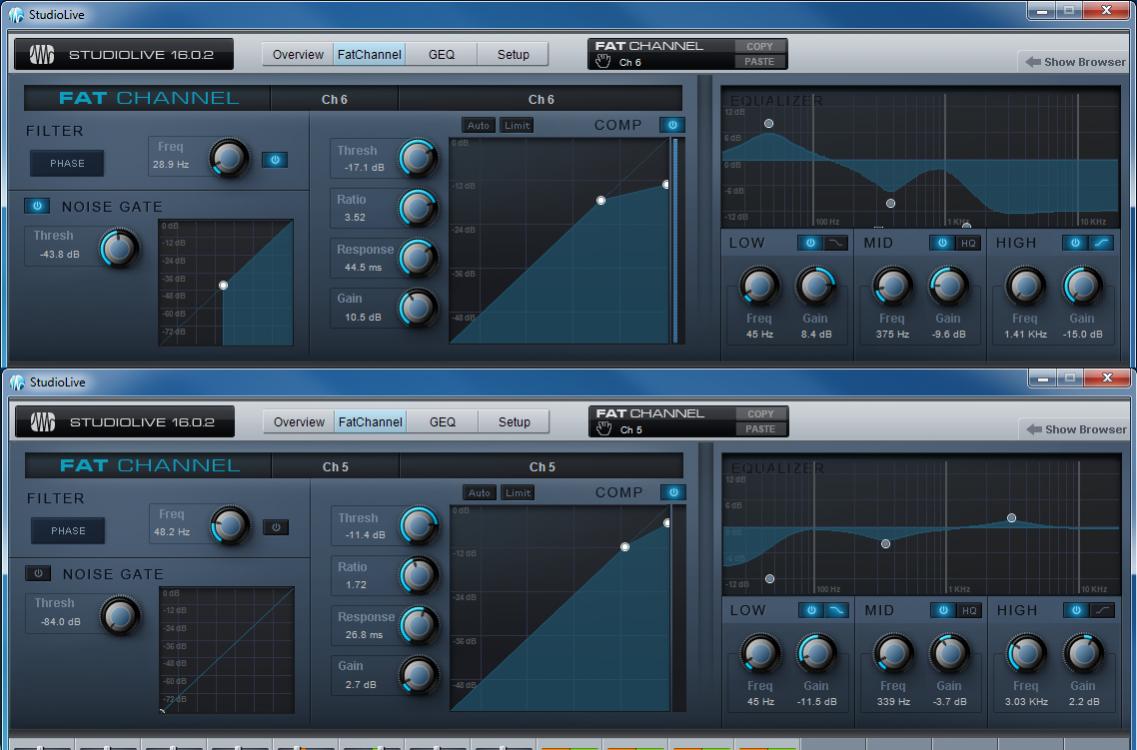Click Ch 5 MID band Gain knob
Viewport: 1137px width, 750px height.
(x=948, y=654)
